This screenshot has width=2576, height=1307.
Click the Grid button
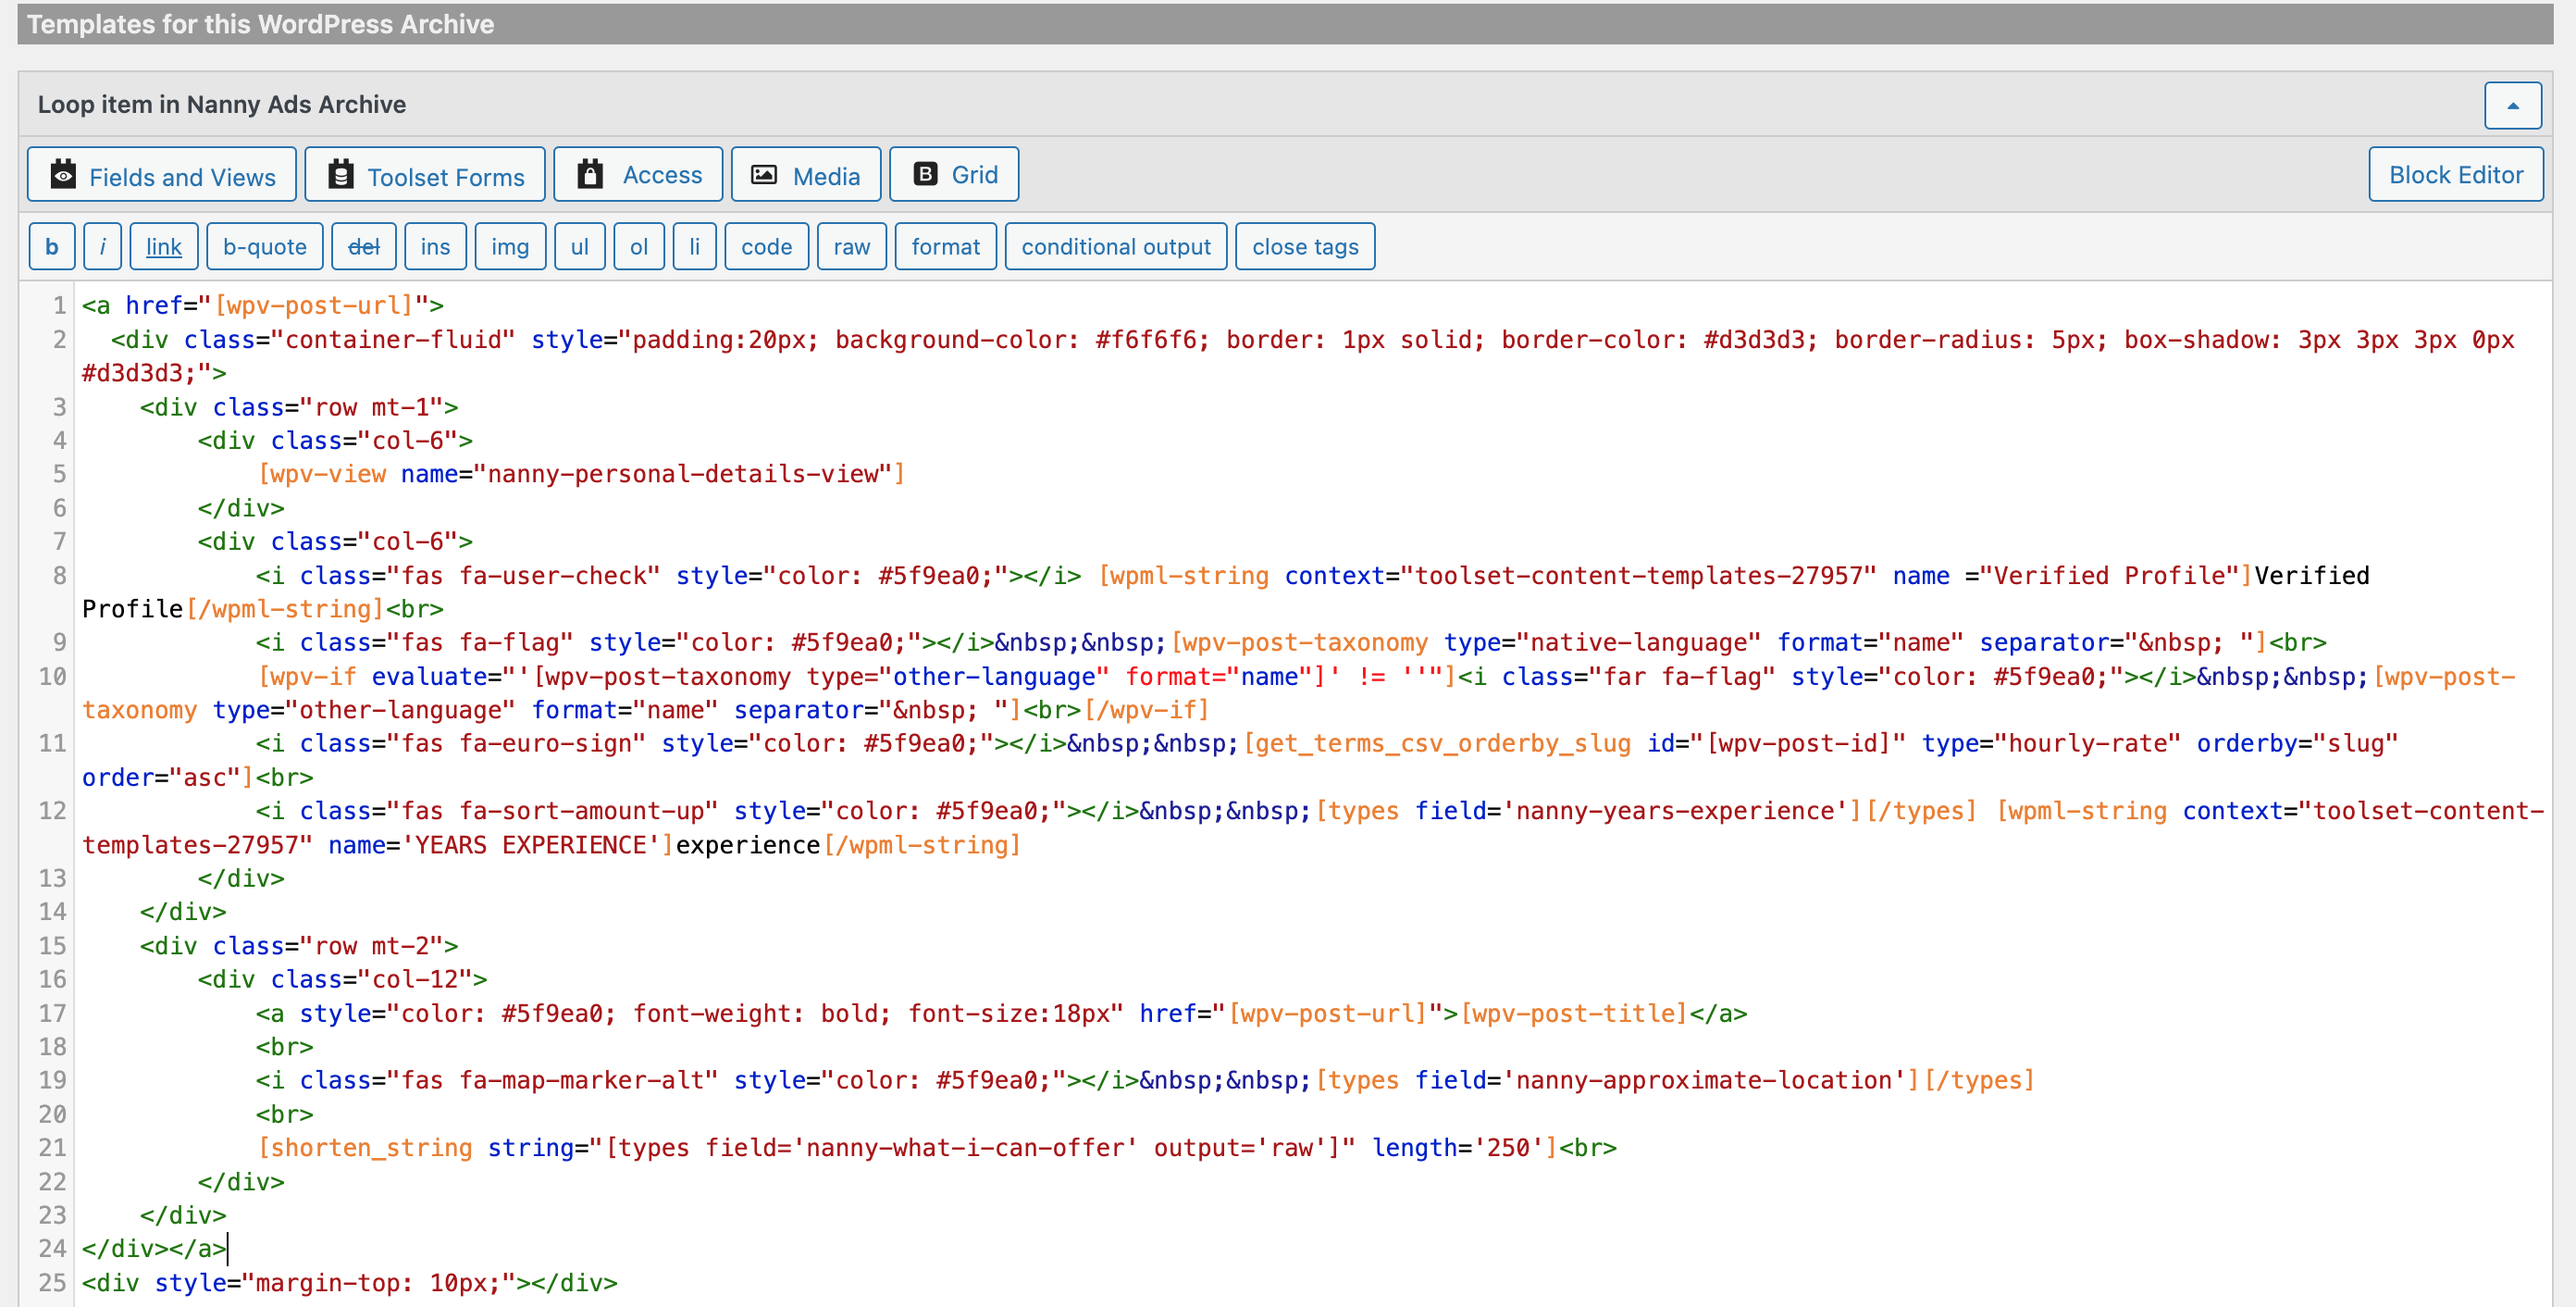click(954, 175)
